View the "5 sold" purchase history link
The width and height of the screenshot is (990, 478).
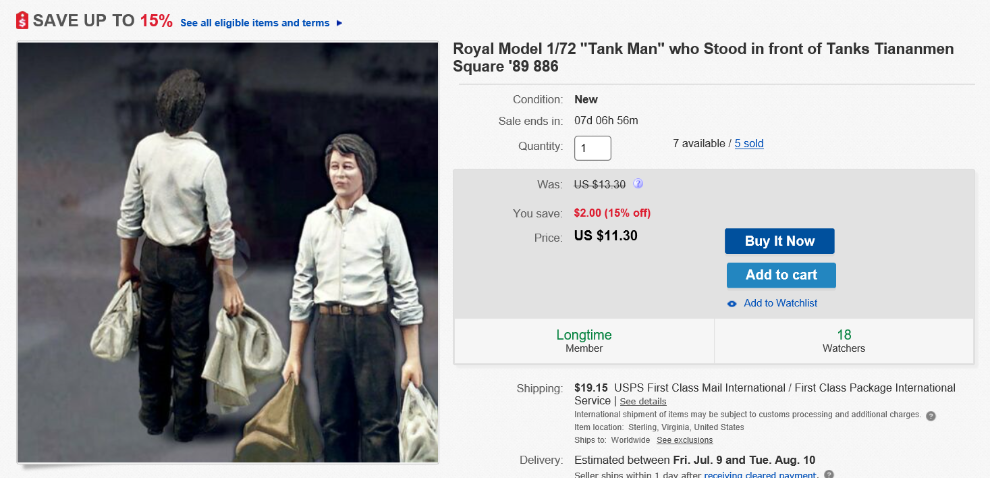749,144
